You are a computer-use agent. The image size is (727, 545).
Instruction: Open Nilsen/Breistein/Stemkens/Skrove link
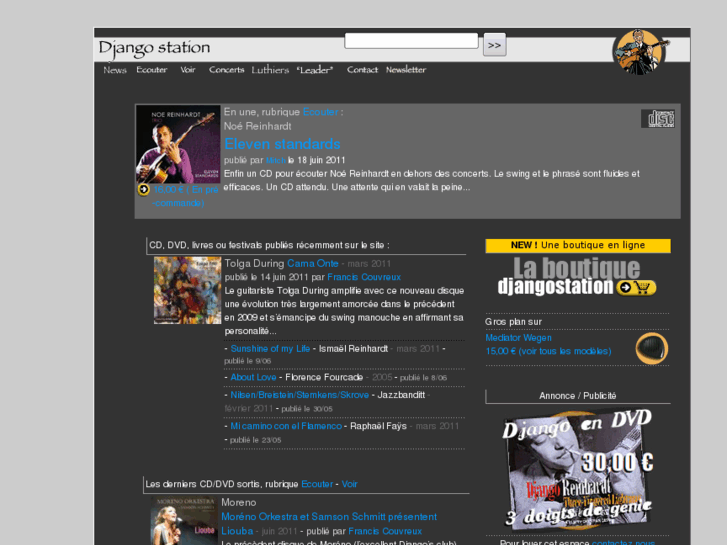(x=300, y=395)
